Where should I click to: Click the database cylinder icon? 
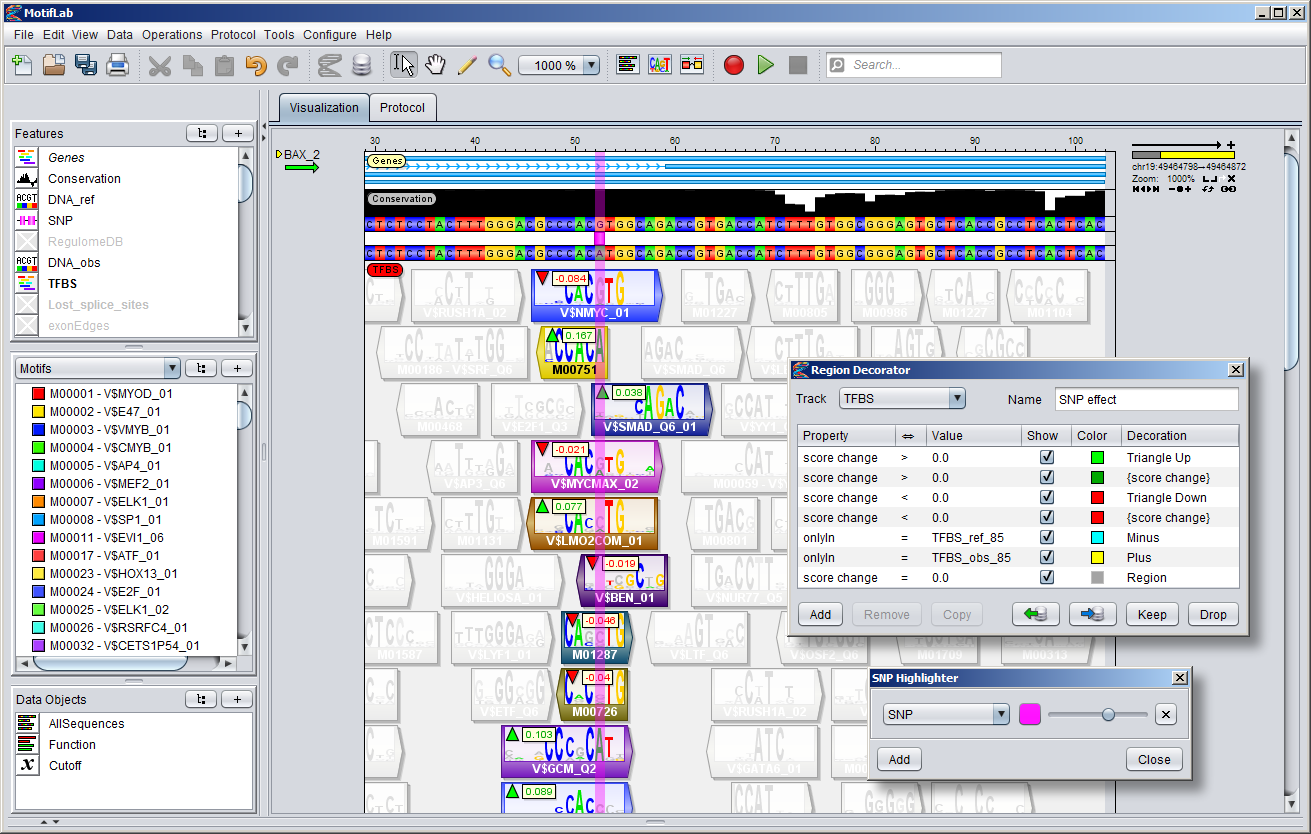coord(362,65)
